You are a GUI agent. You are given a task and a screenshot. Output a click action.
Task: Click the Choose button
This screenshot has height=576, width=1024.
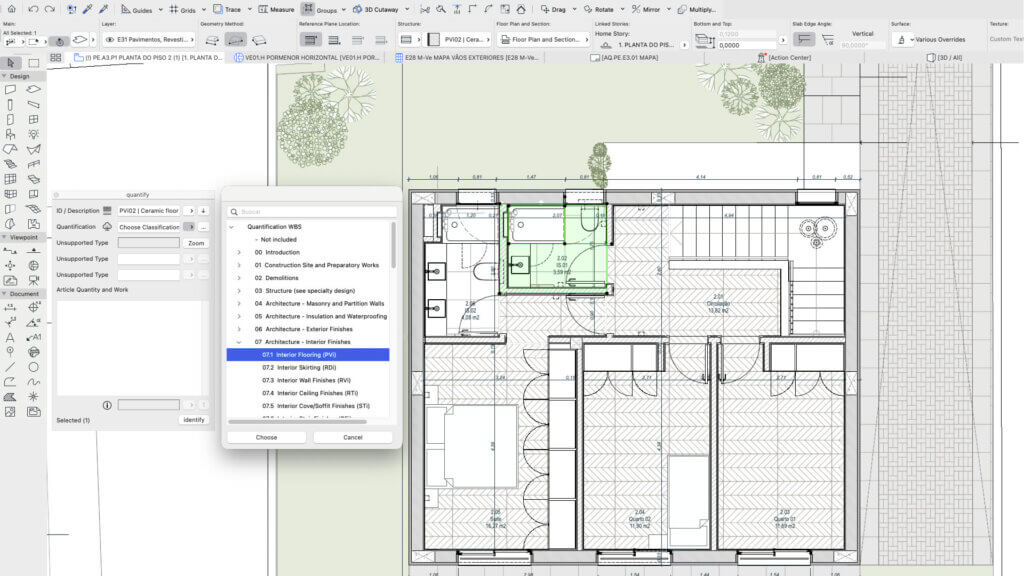pyautogui.click(x=266, y=438)
